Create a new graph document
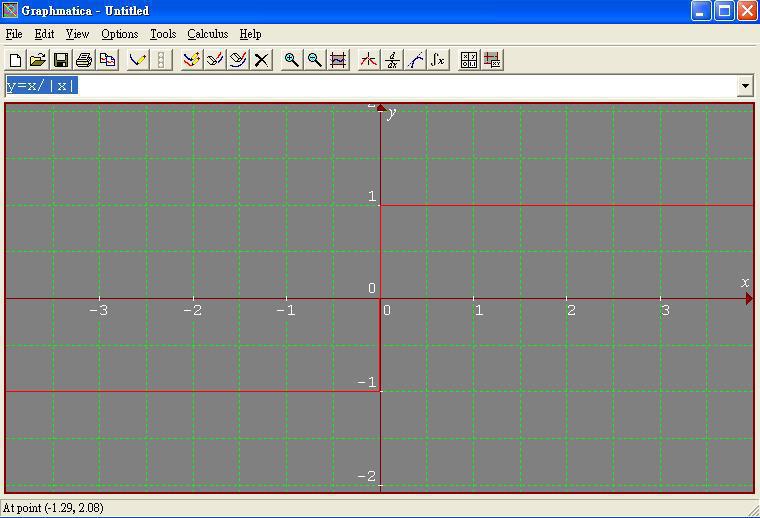760x518 pixels. tap(15, 60)
